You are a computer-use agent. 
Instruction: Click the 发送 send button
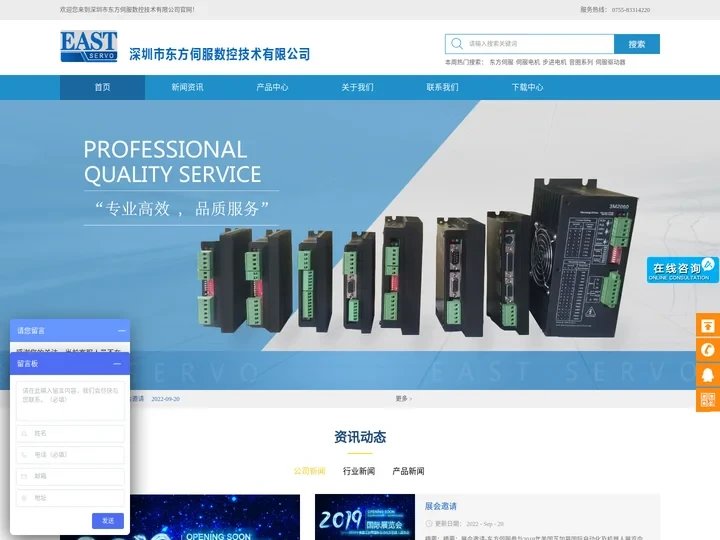point(108,521)
